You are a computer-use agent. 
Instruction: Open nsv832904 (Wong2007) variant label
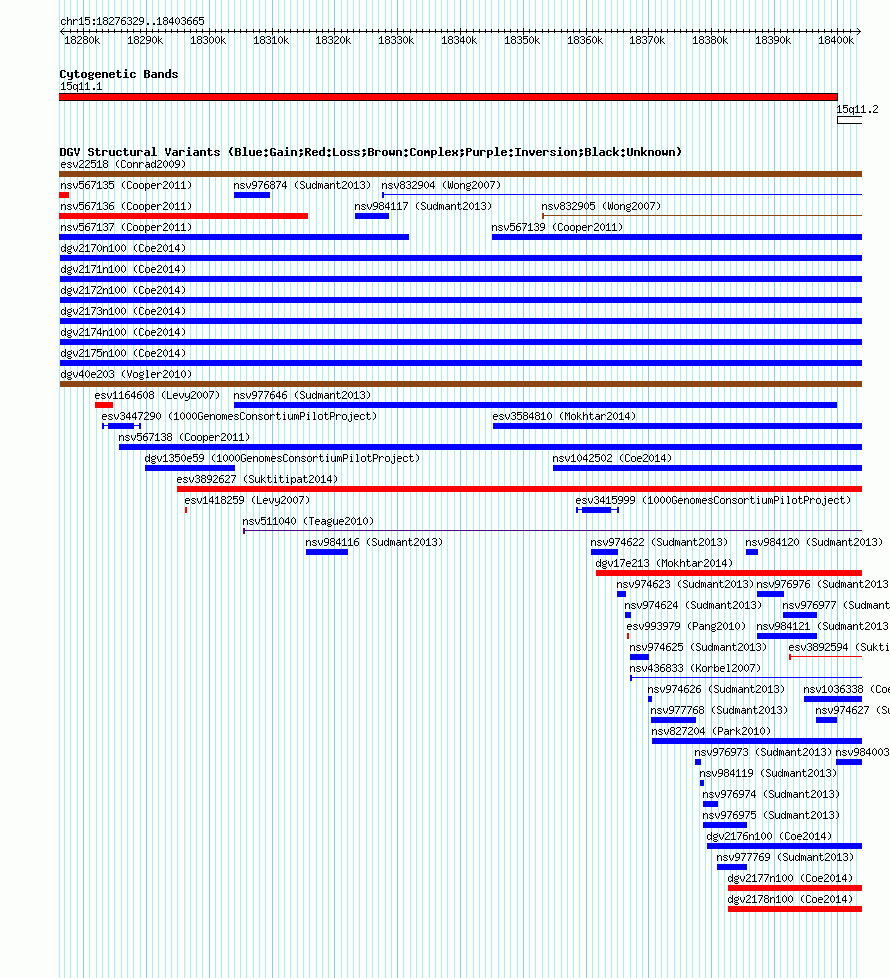(441, 185)
